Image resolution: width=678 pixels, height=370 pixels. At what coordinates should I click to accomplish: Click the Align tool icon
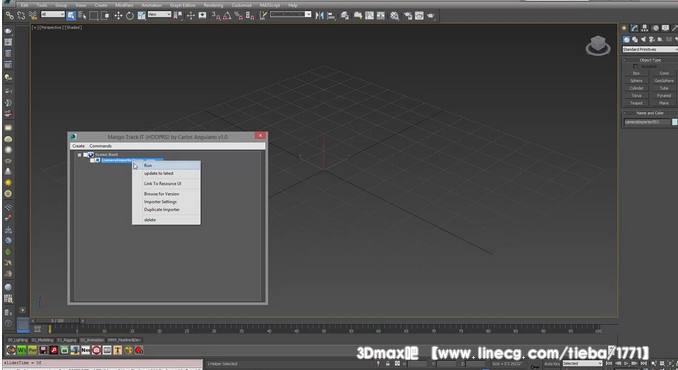(331, 16)
